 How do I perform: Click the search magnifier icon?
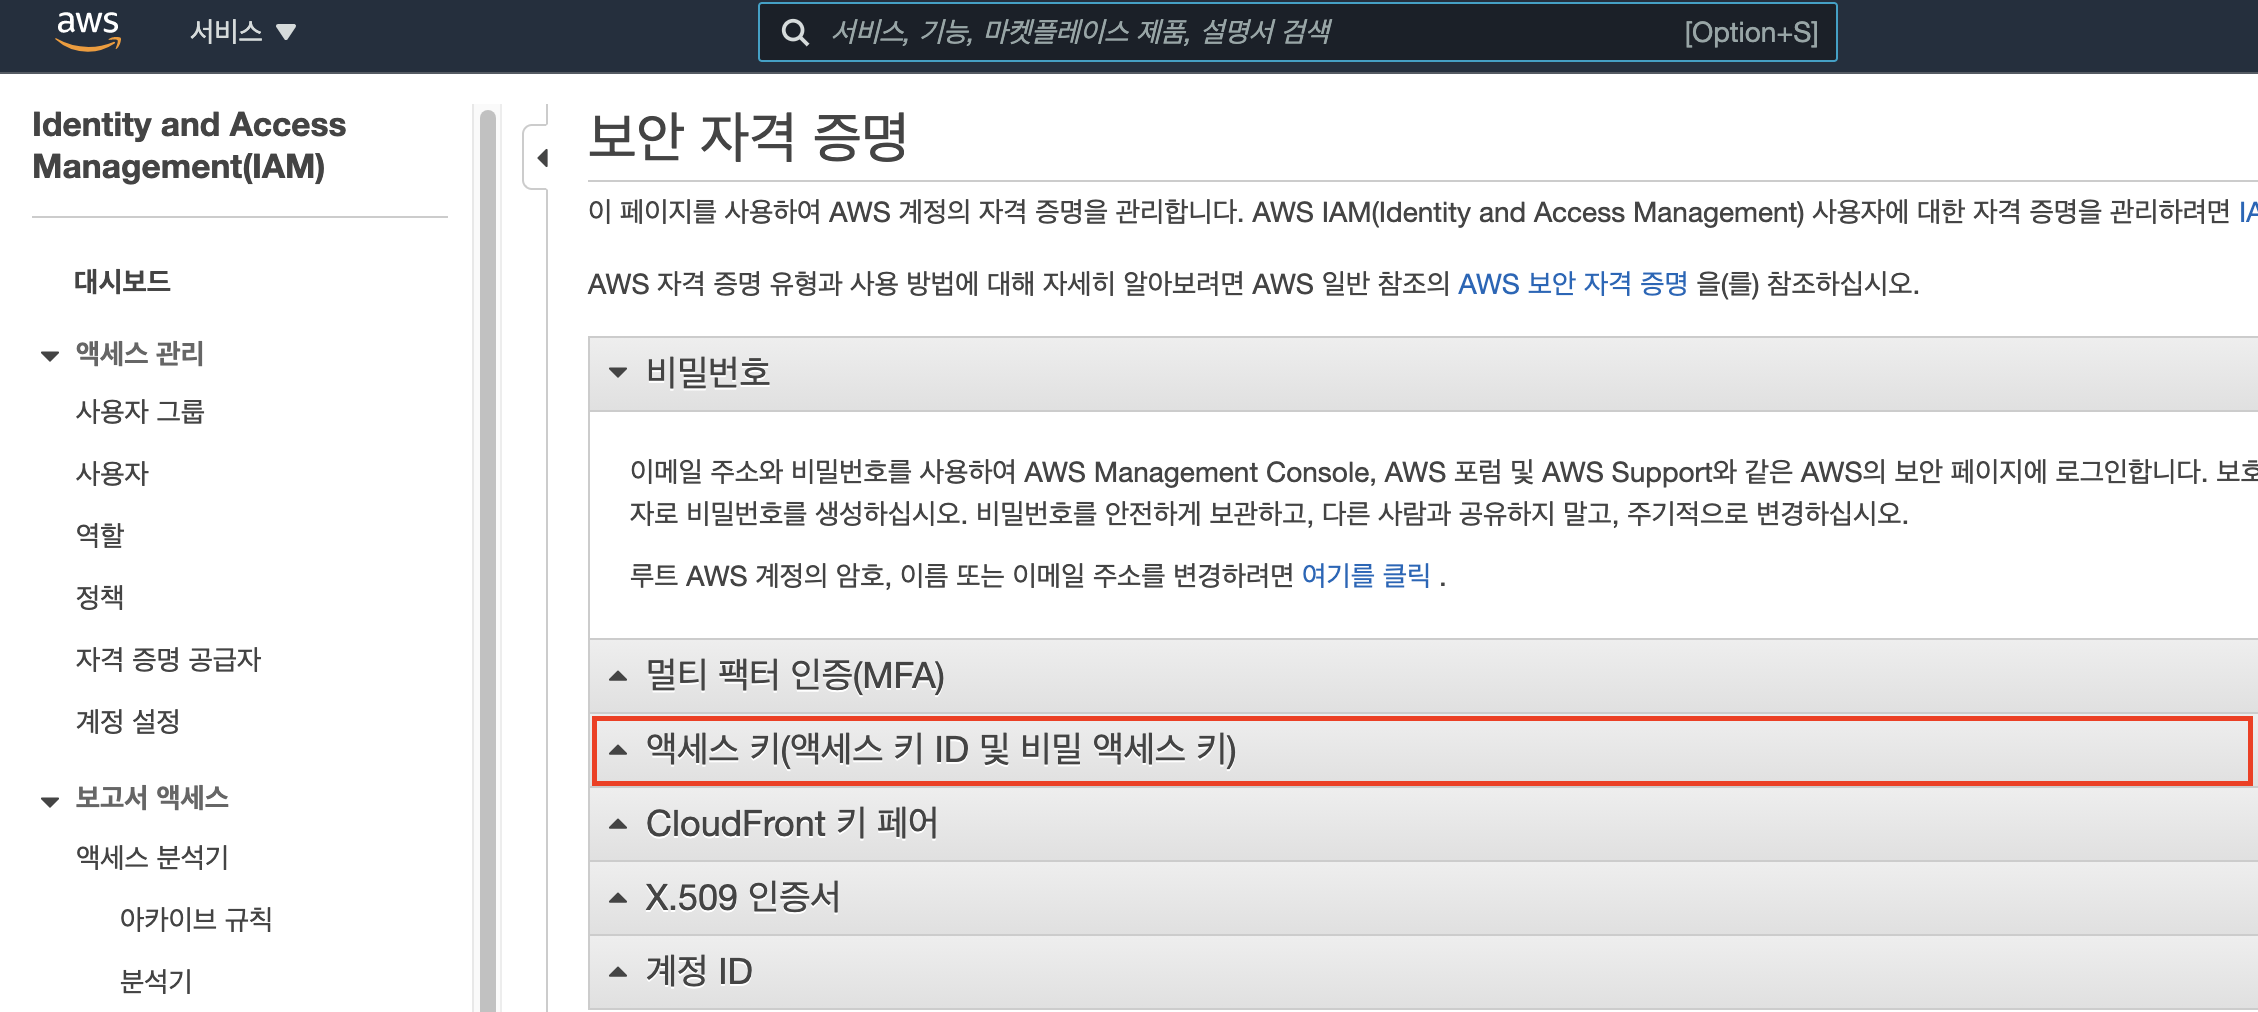point(795,33)
